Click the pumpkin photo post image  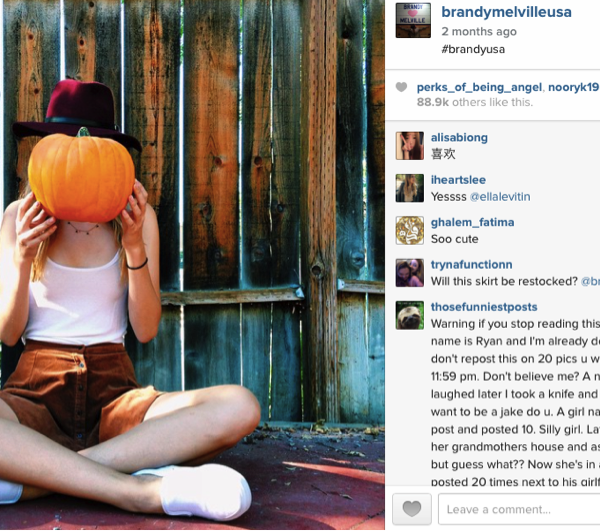192,265
